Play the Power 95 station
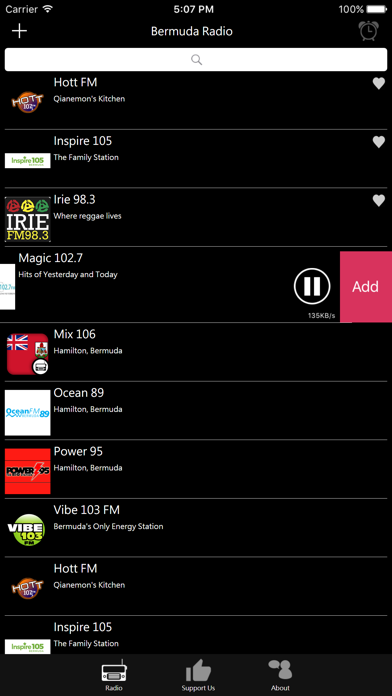 [196, 469]
